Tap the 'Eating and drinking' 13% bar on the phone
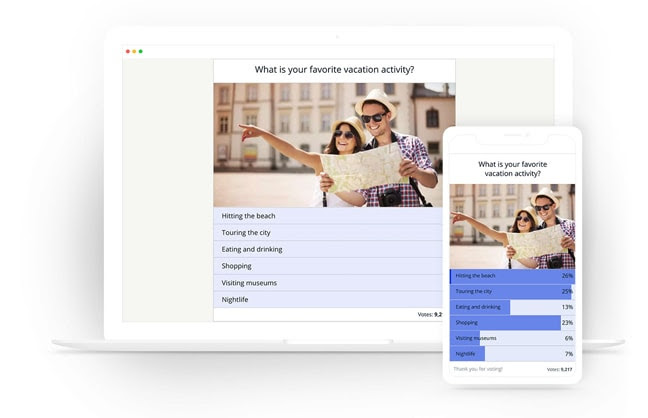 tap(512, 307)
